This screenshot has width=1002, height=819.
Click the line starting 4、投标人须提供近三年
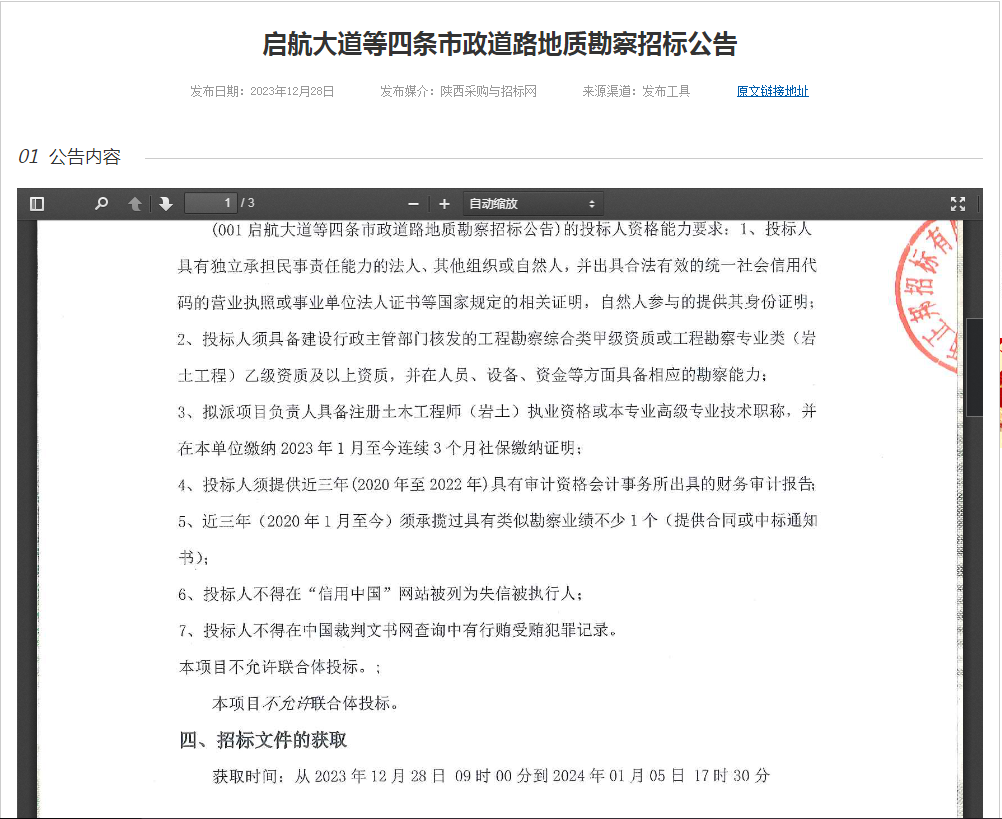pyautogui.click(x=497, y=484)
